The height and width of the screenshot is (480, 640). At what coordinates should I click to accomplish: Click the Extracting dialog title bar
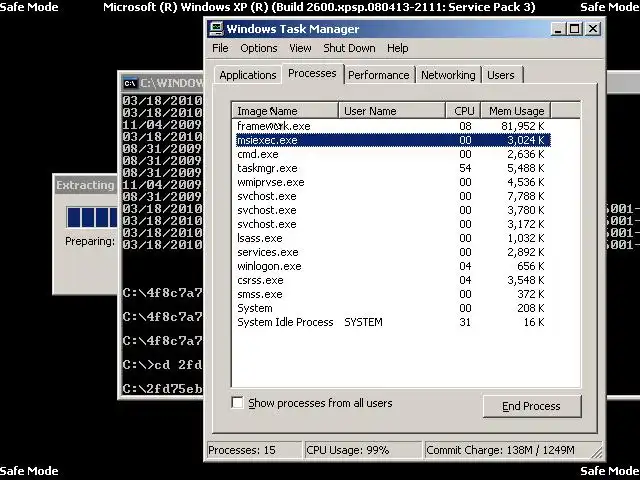86,185
